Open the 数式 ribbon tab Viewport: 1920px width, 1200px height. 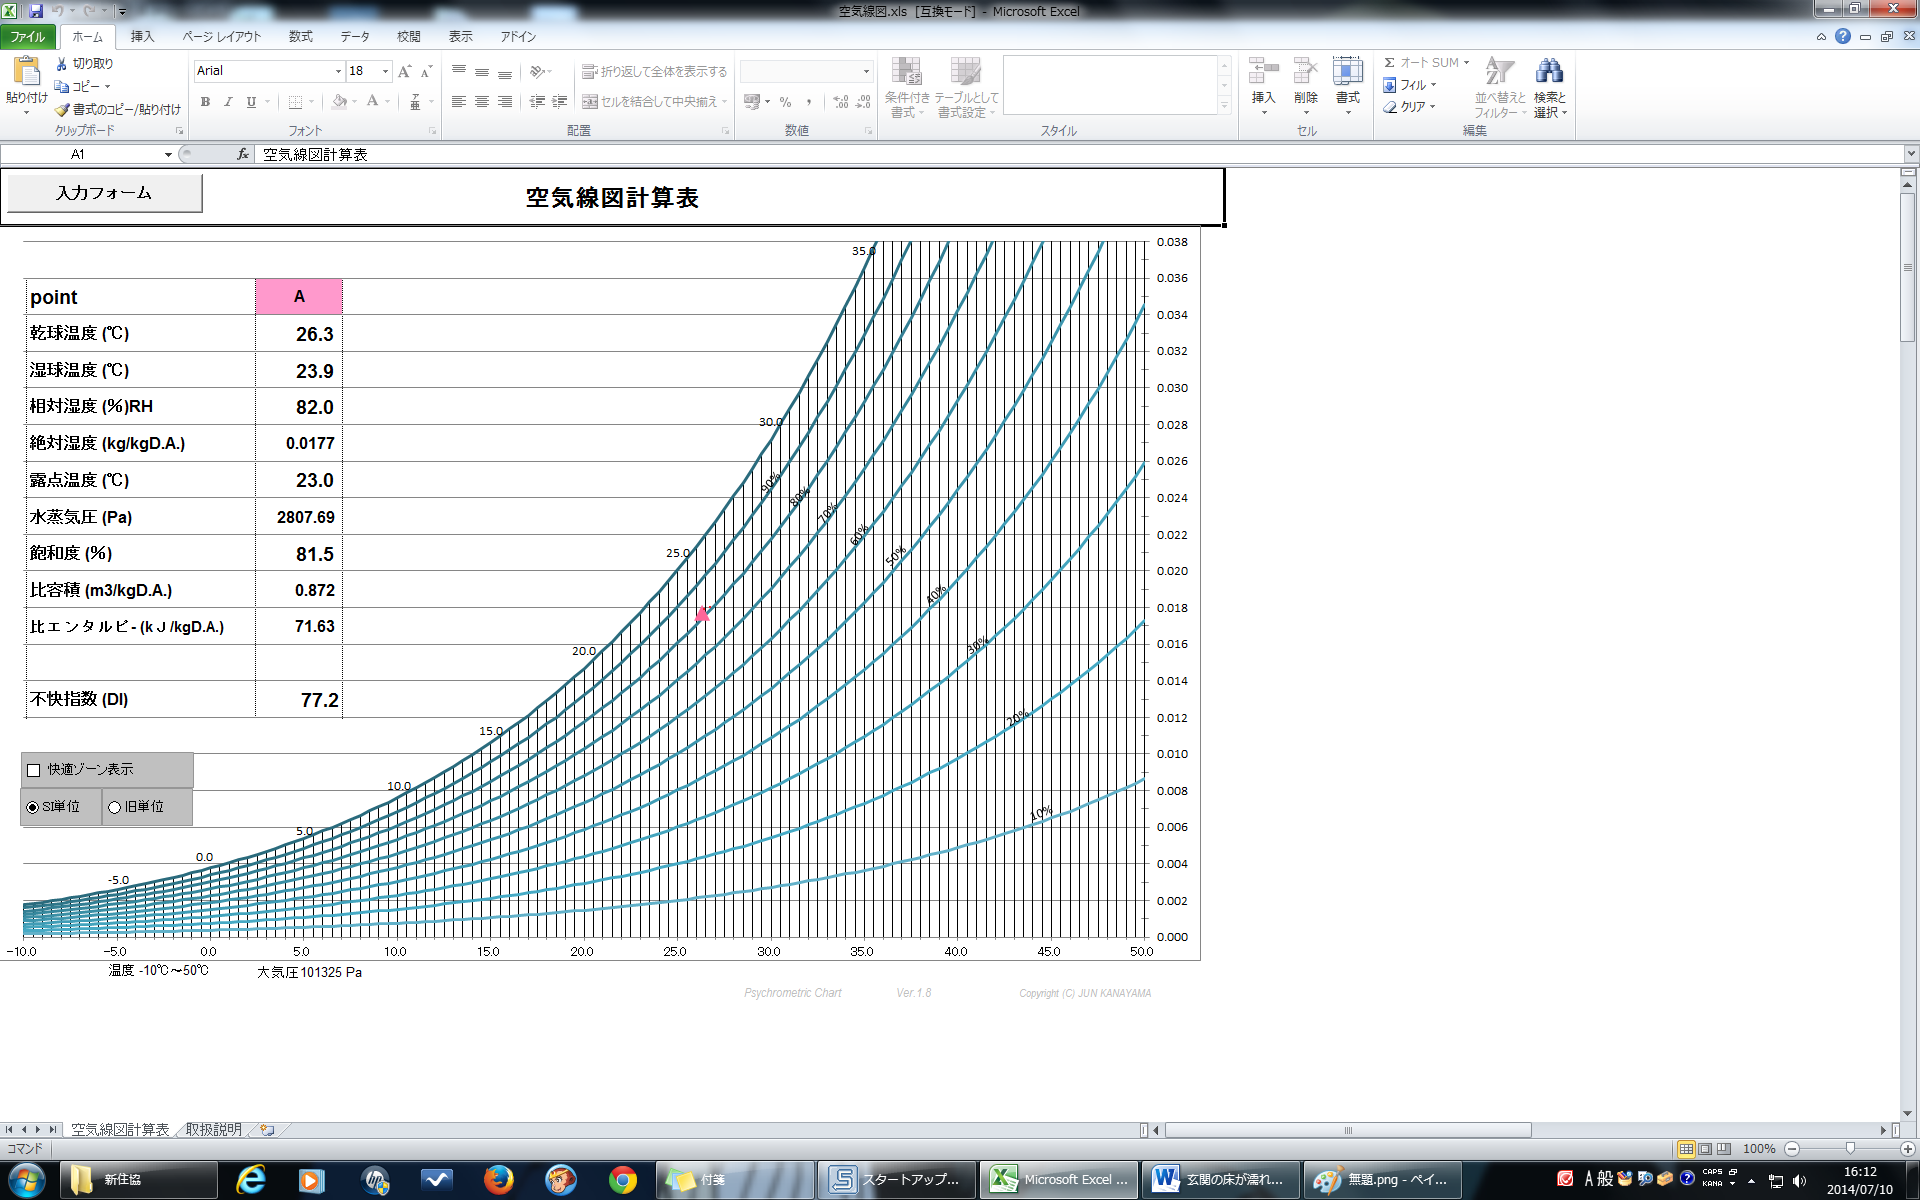[x=300, y=37]
